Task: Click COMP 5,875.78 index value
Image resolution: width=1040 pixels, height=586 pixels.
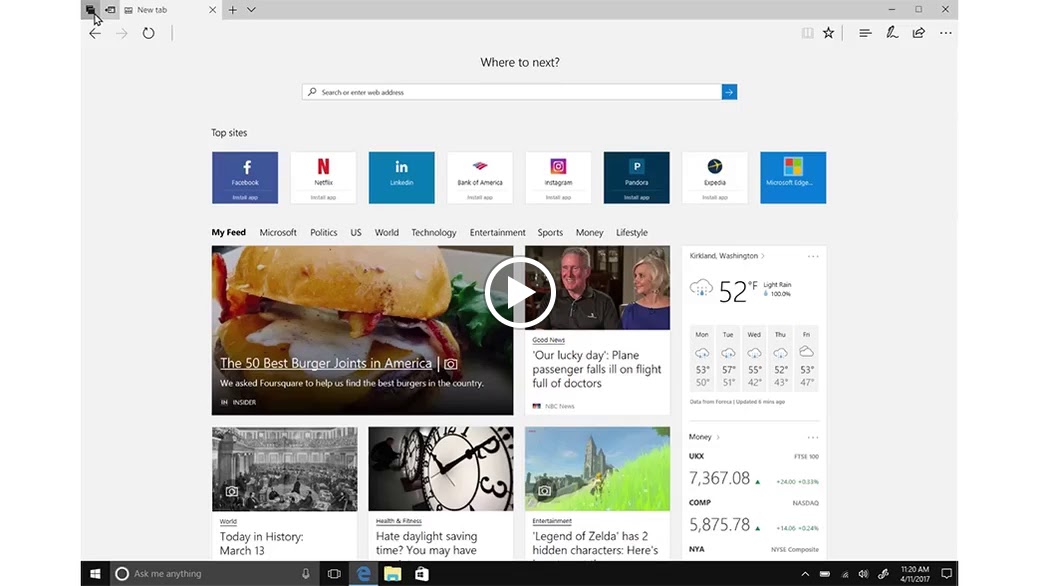Action: (720, 524)
